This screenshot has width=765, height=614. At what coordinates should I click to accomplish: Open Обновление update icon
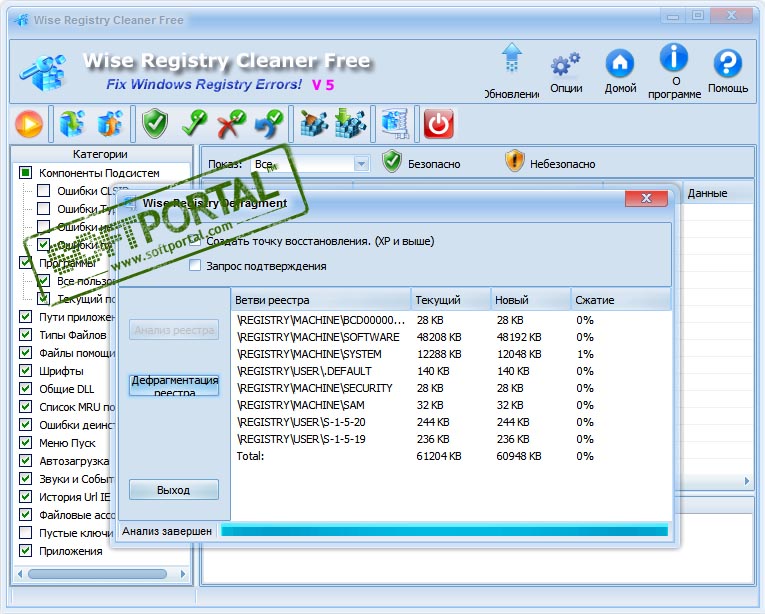(x=511, y=69)
